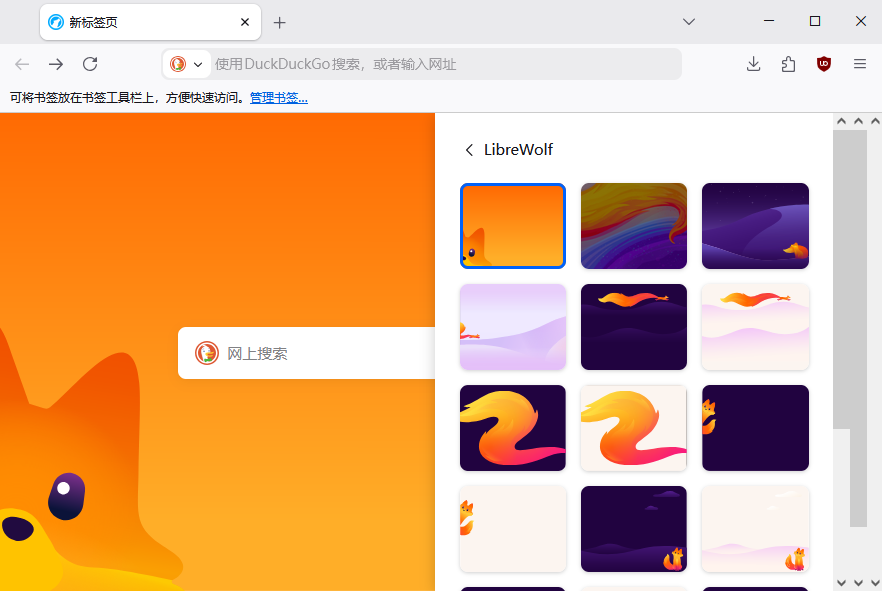Open the 管理书签 link
The height and width of the screenshot is (591, 882).
(x=278, y=98)
